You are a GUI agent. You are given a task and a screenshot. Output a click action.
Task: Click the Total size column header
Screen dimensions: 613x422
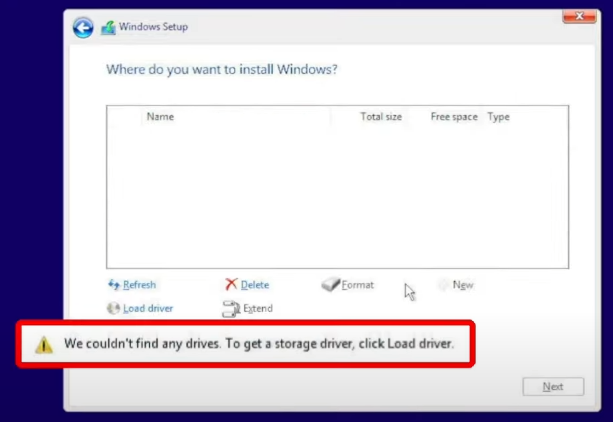381,117
